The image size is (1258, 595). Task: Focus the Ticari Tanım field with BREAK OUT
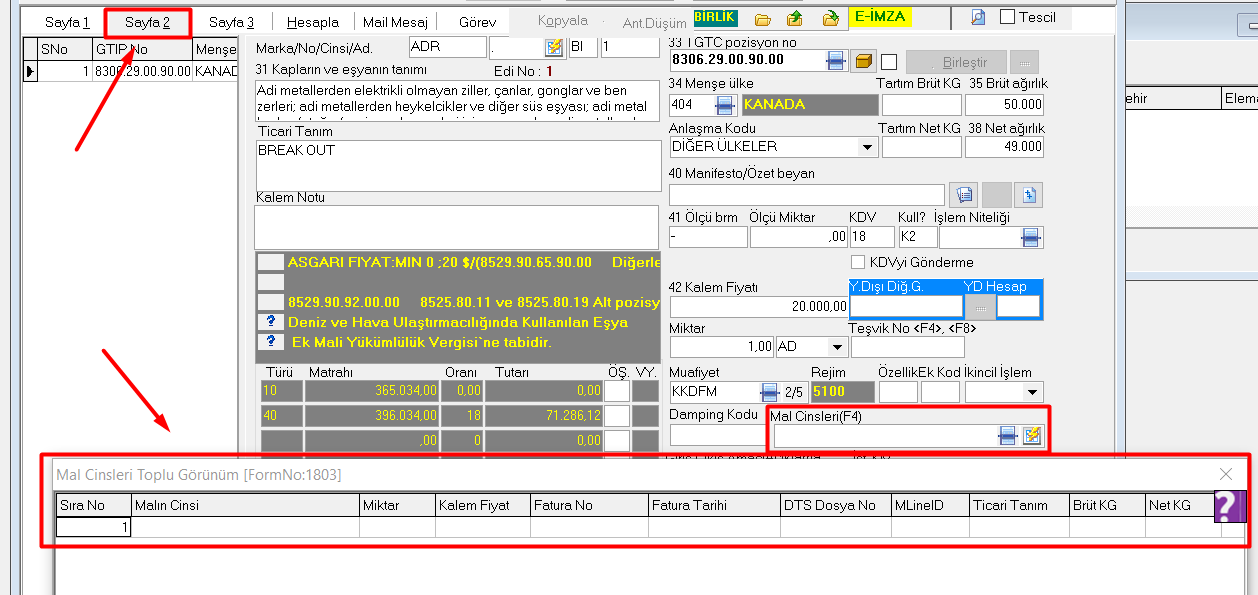click(458, 164)
